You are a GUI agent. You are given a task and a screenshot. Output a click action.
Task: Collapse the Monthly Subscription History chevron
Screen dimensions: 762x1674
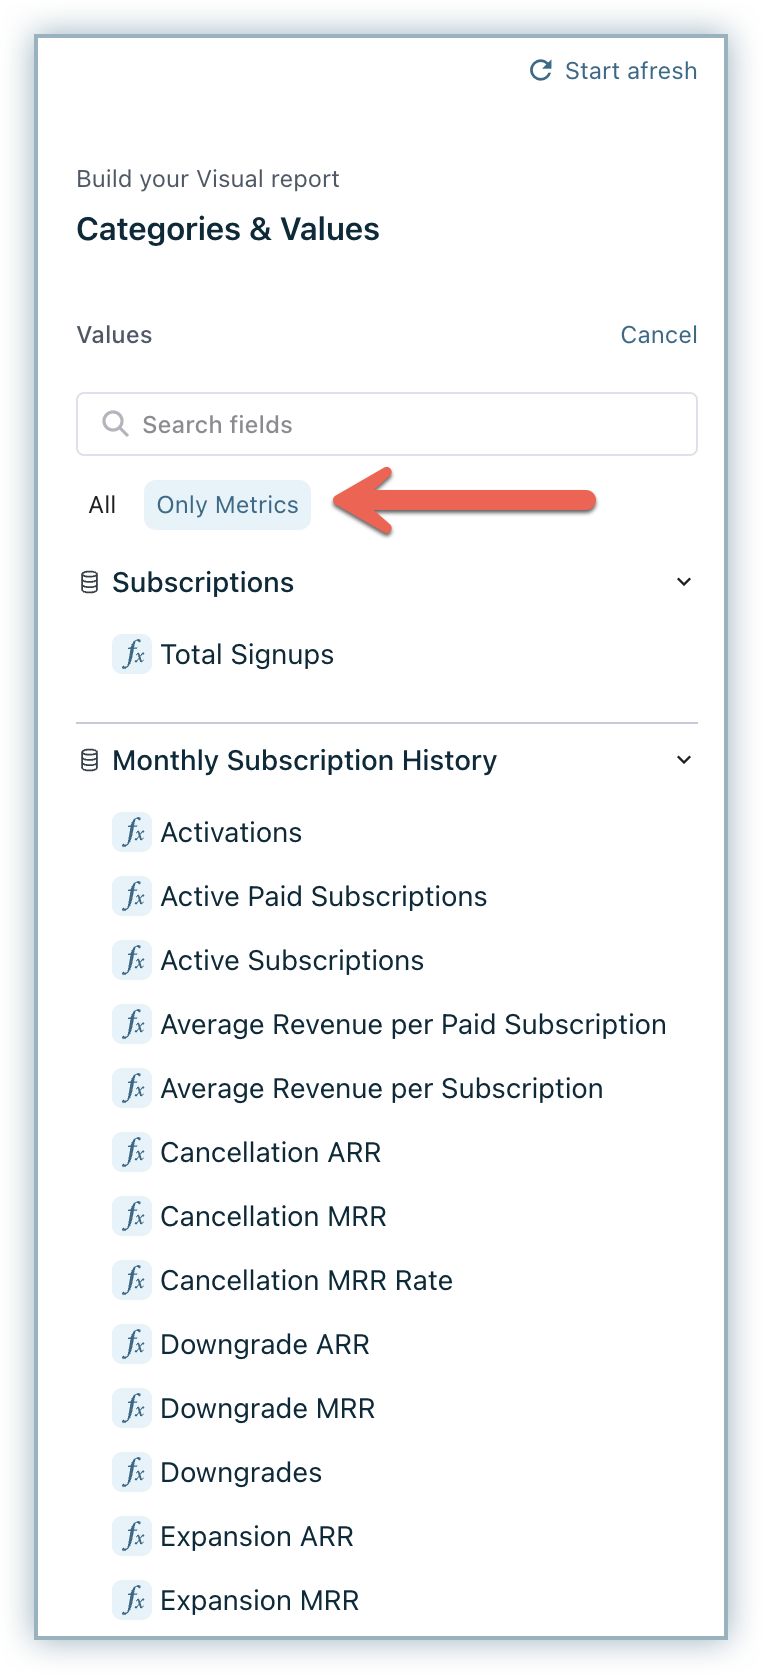click(x=684, y=760)
